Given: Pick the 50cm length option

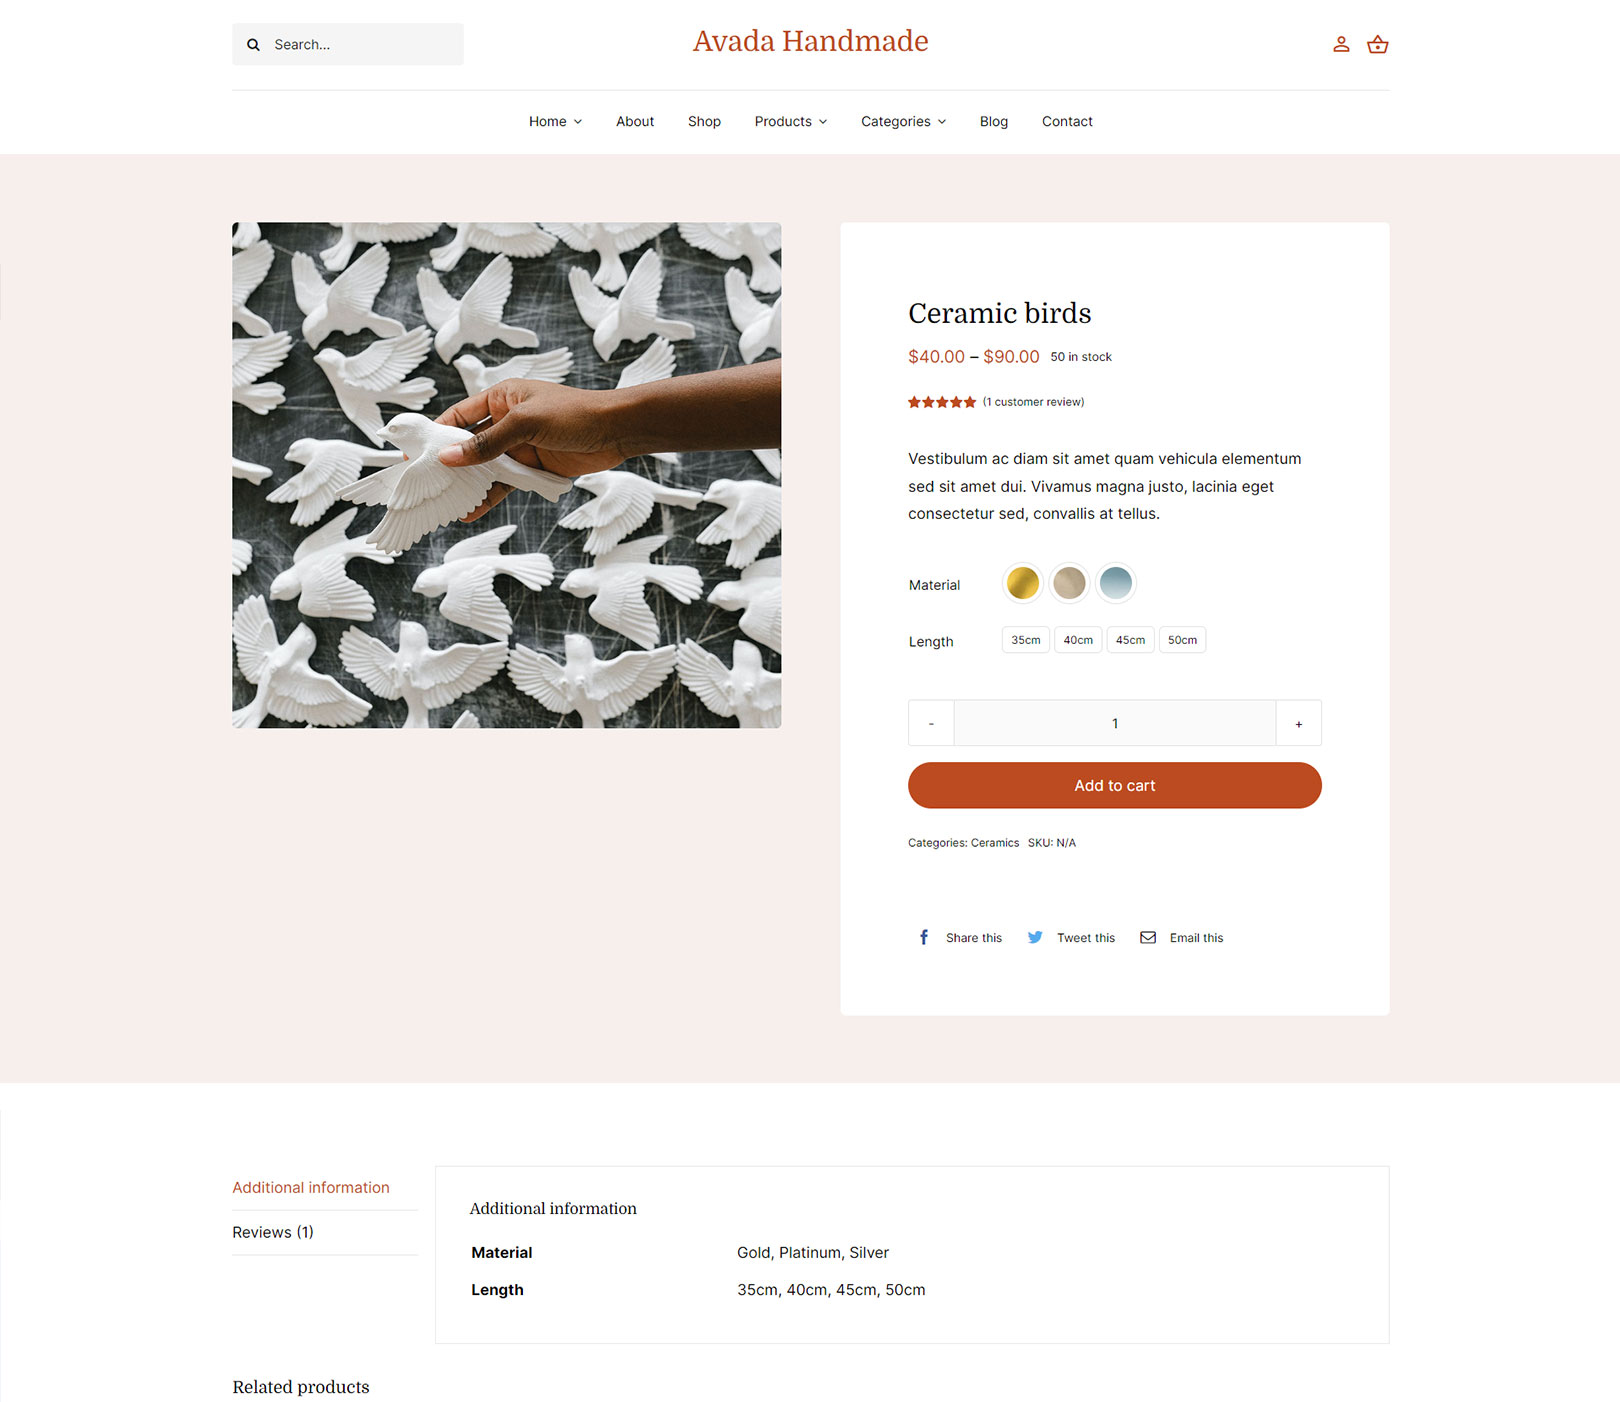Looking at the screenshot, I should (1182, 640).
